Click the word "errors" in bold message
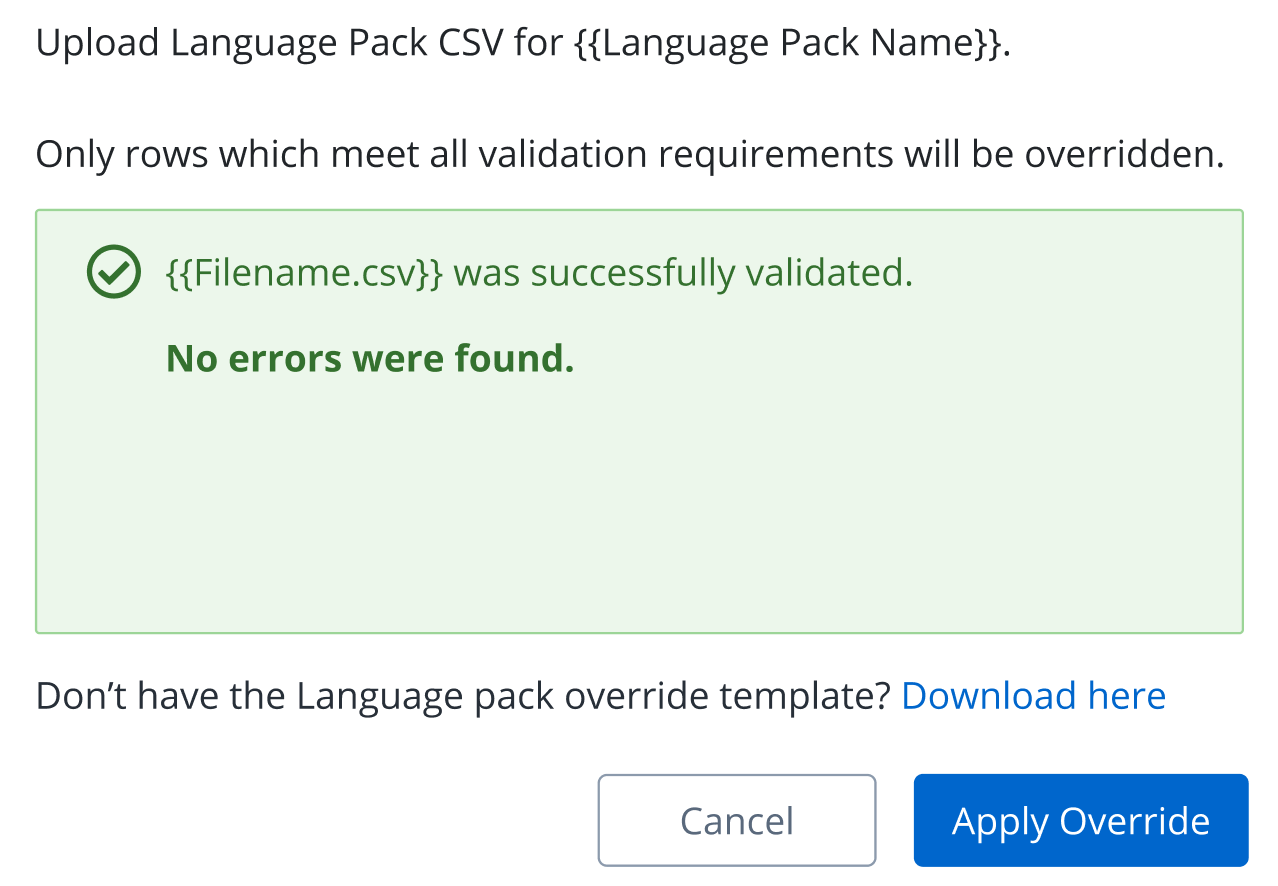 285,358
